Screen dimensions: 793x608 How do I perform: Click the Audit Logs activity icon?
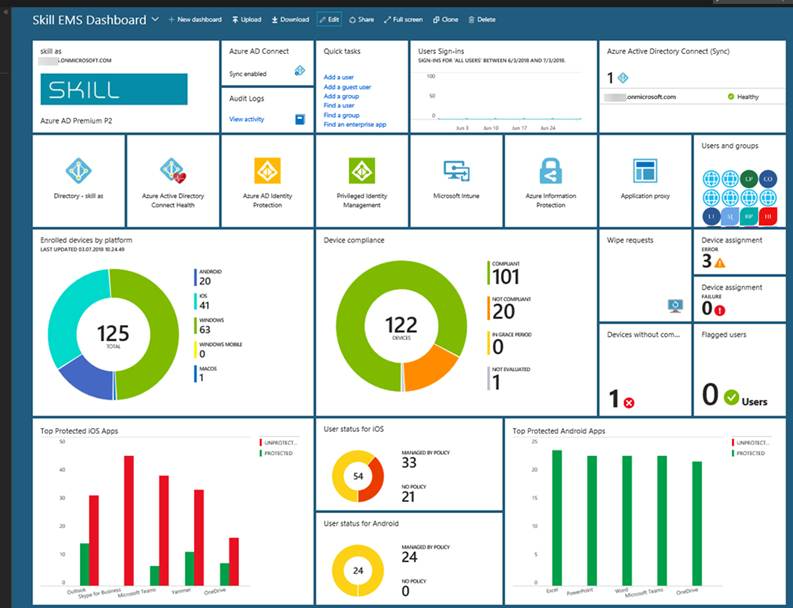point(299,119)
